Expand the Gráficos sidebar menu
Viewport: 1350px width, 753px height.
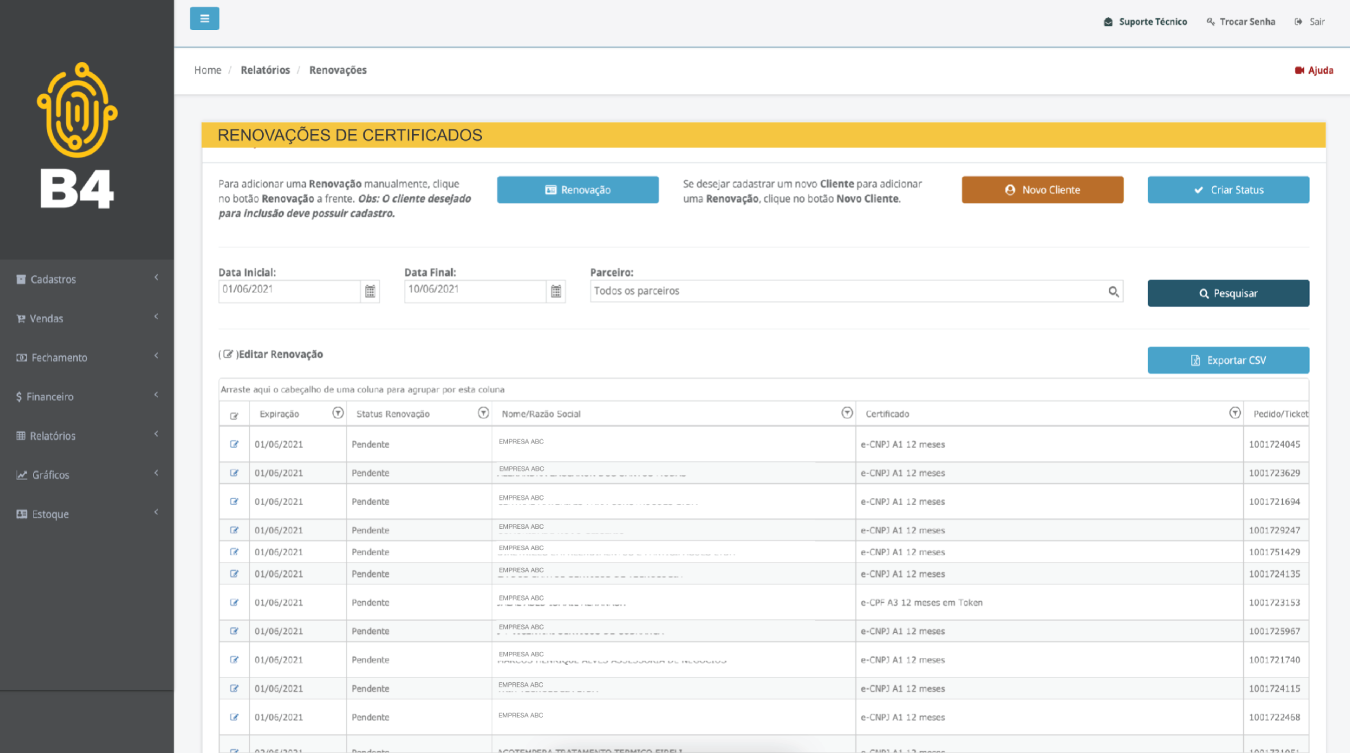point(87,474)
